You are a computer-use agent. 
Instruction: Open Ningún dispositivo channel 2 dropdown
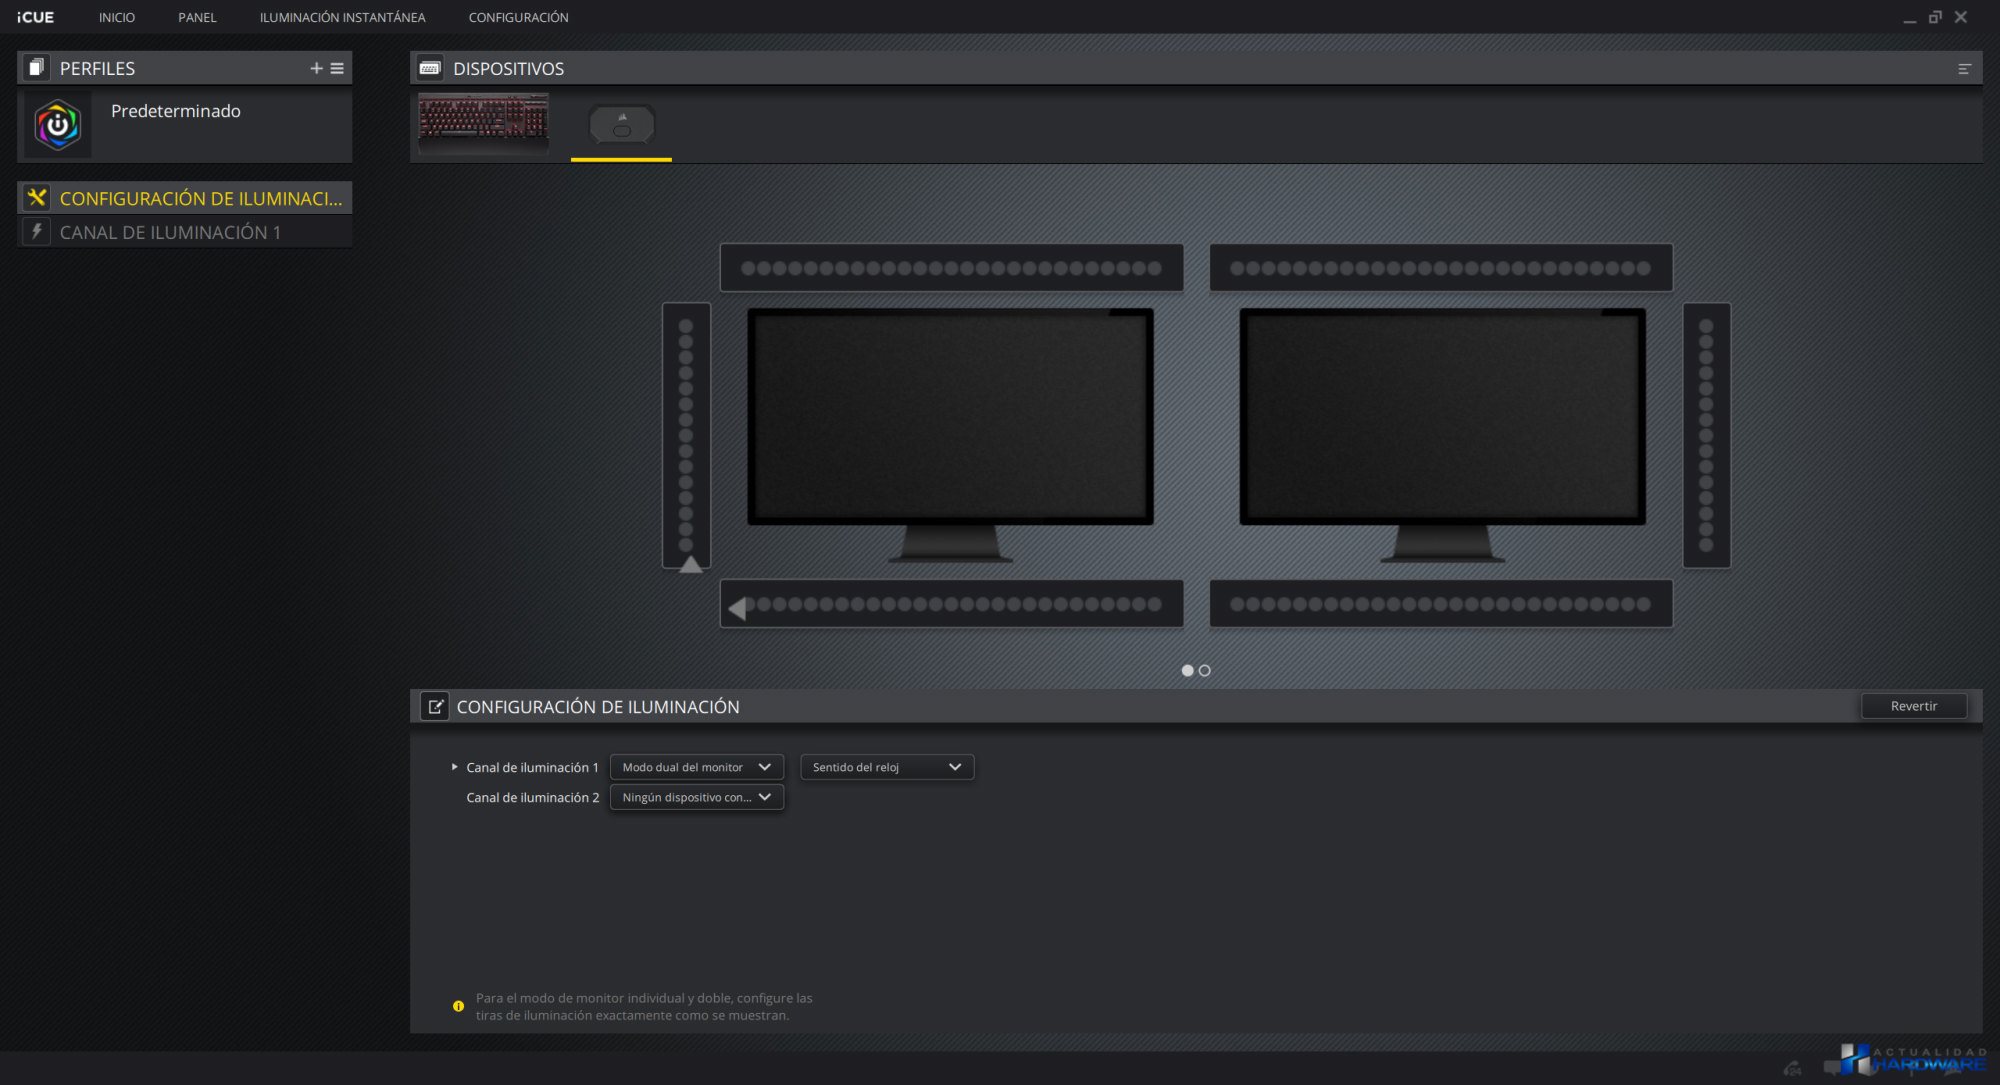[x=696, y=797]
